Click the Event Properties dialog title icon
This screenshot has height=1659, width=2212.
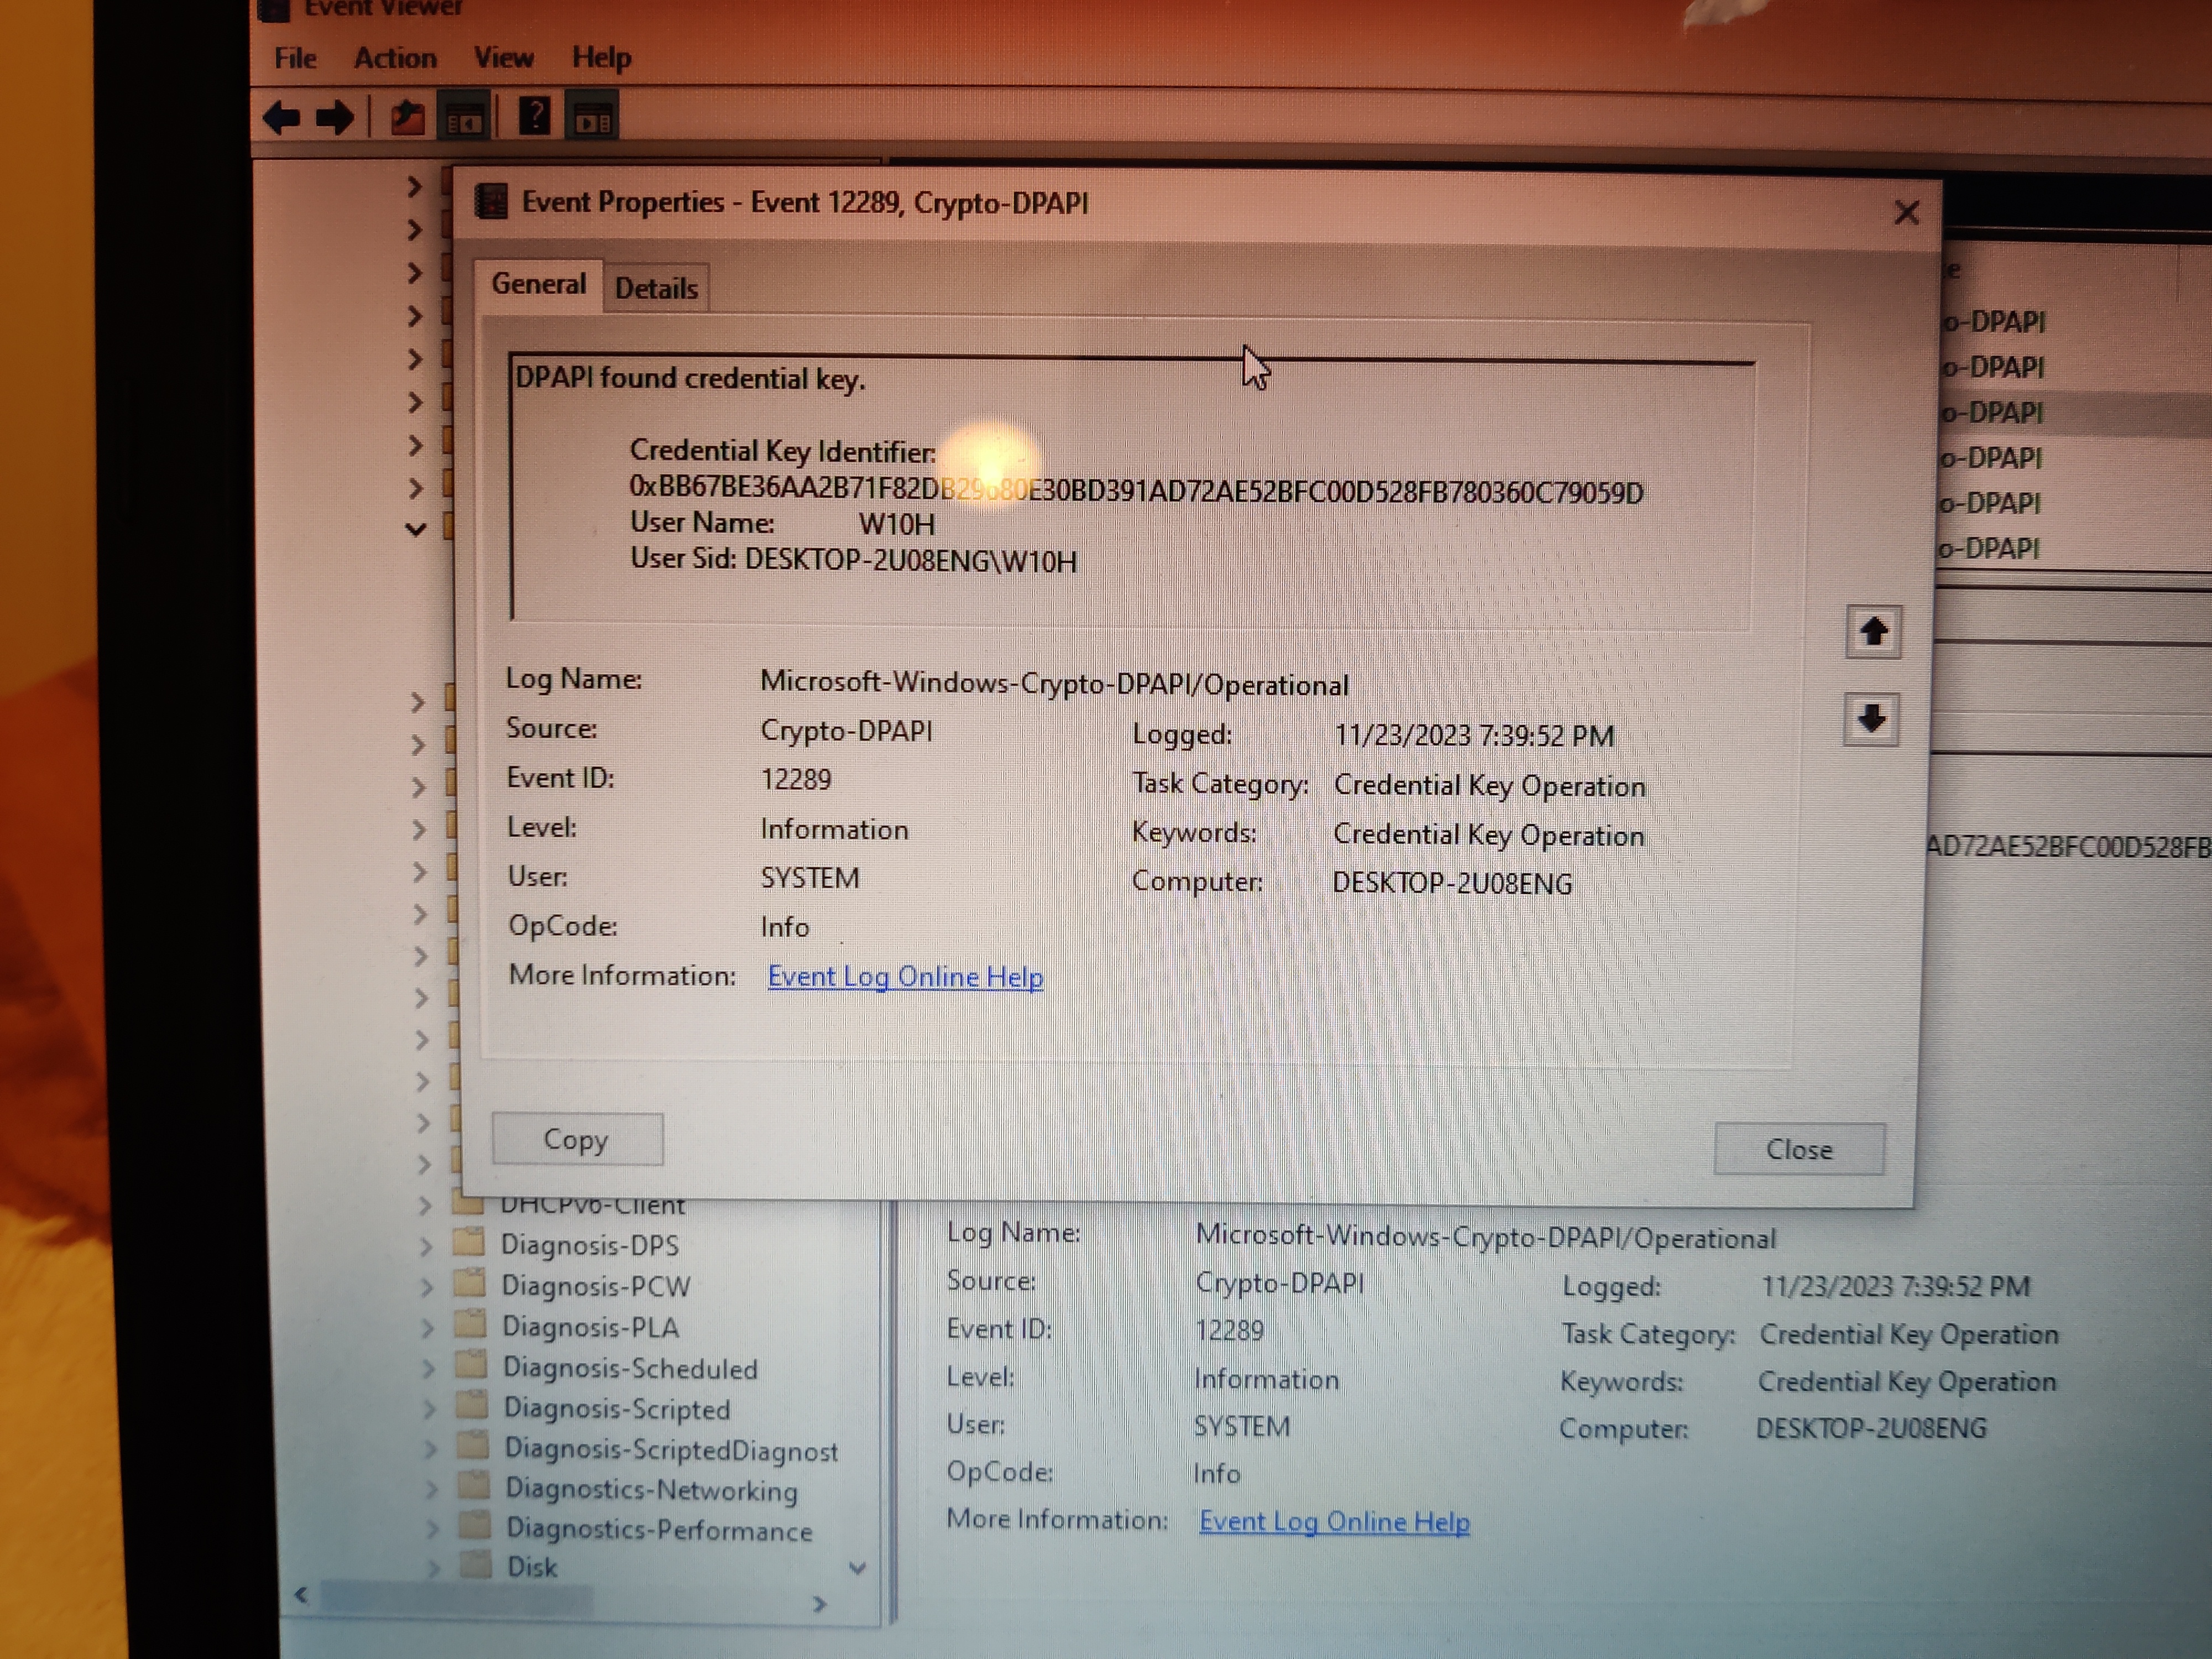[490, 202]
